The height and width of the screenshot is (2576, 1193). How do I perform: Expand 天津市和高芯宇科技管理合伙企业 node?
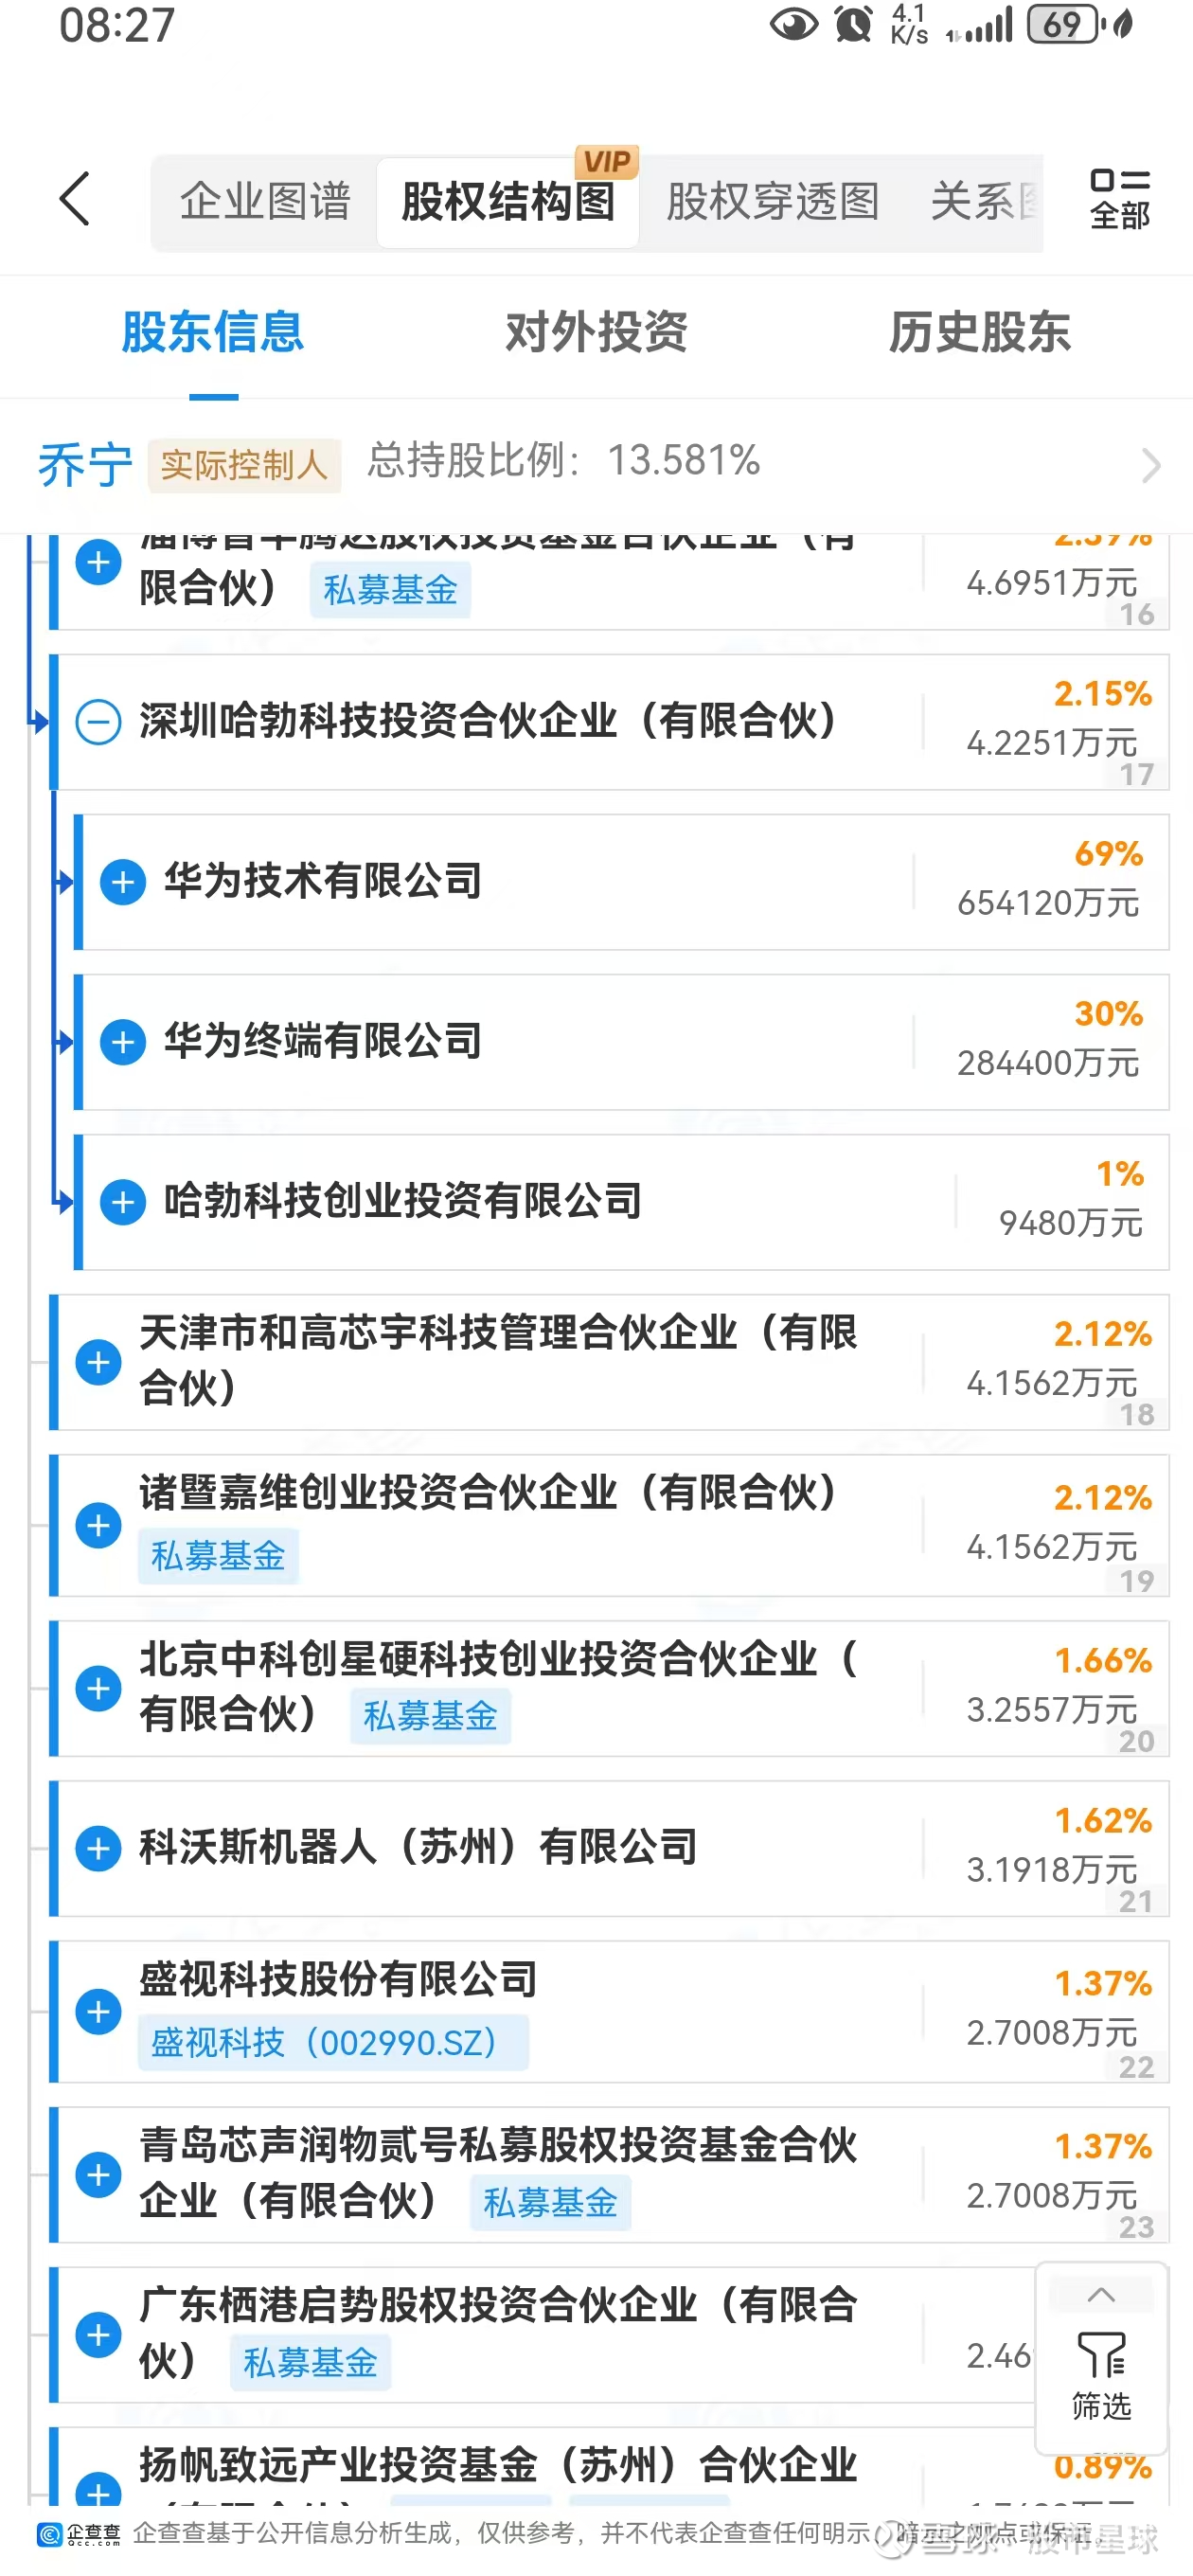point(99,1362)
